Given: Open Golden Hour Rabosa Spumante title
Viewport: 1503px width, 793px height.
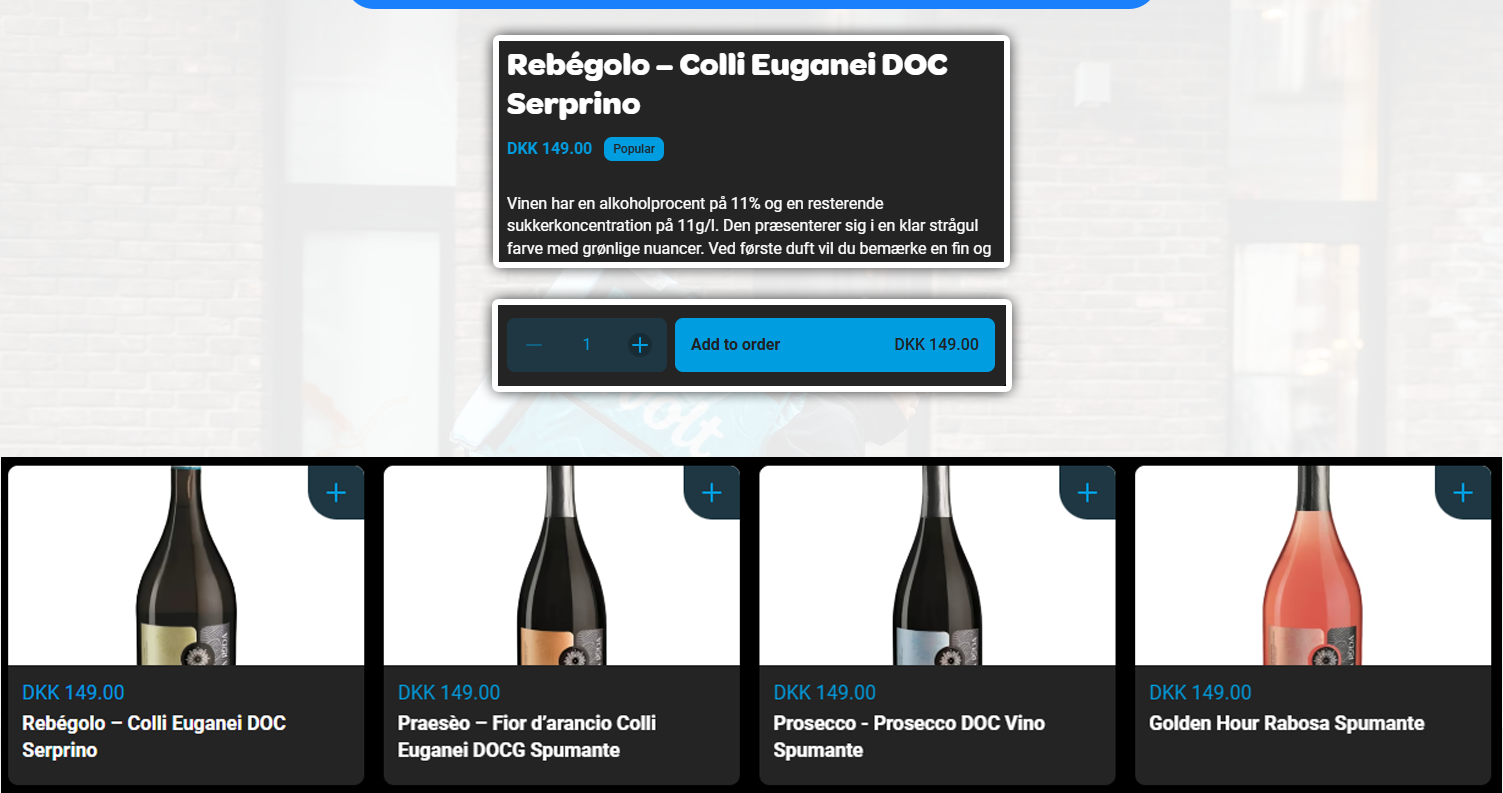Looking at the screenshot, I should [x=1287, y=723].
